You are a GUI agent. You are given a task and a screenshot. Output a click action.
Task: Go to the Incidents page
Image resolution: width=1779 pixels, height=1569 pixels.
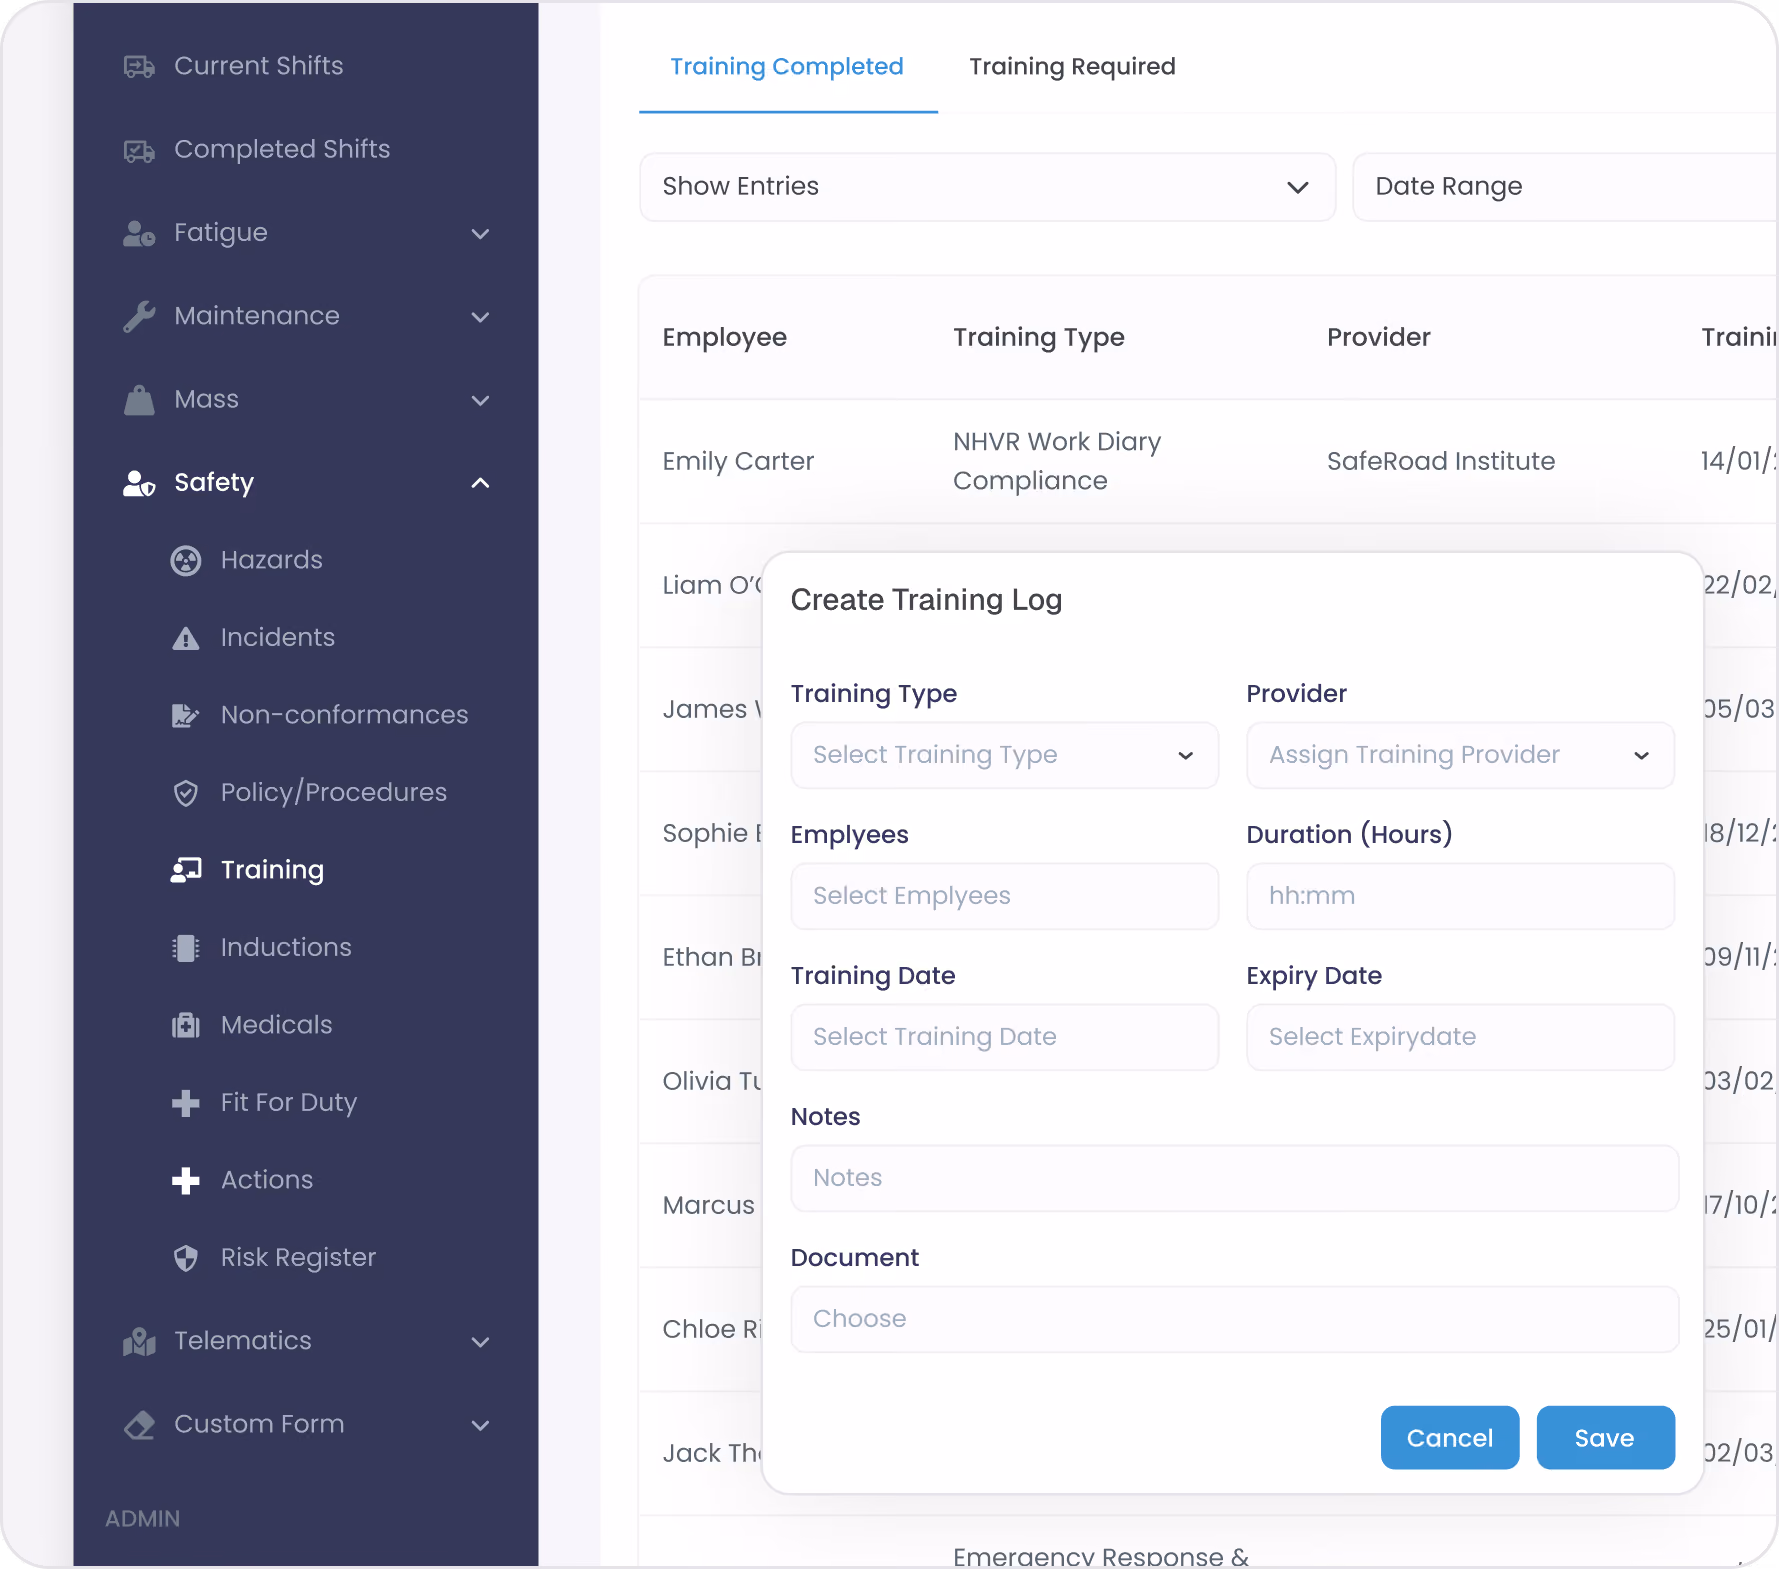(278, 638)
